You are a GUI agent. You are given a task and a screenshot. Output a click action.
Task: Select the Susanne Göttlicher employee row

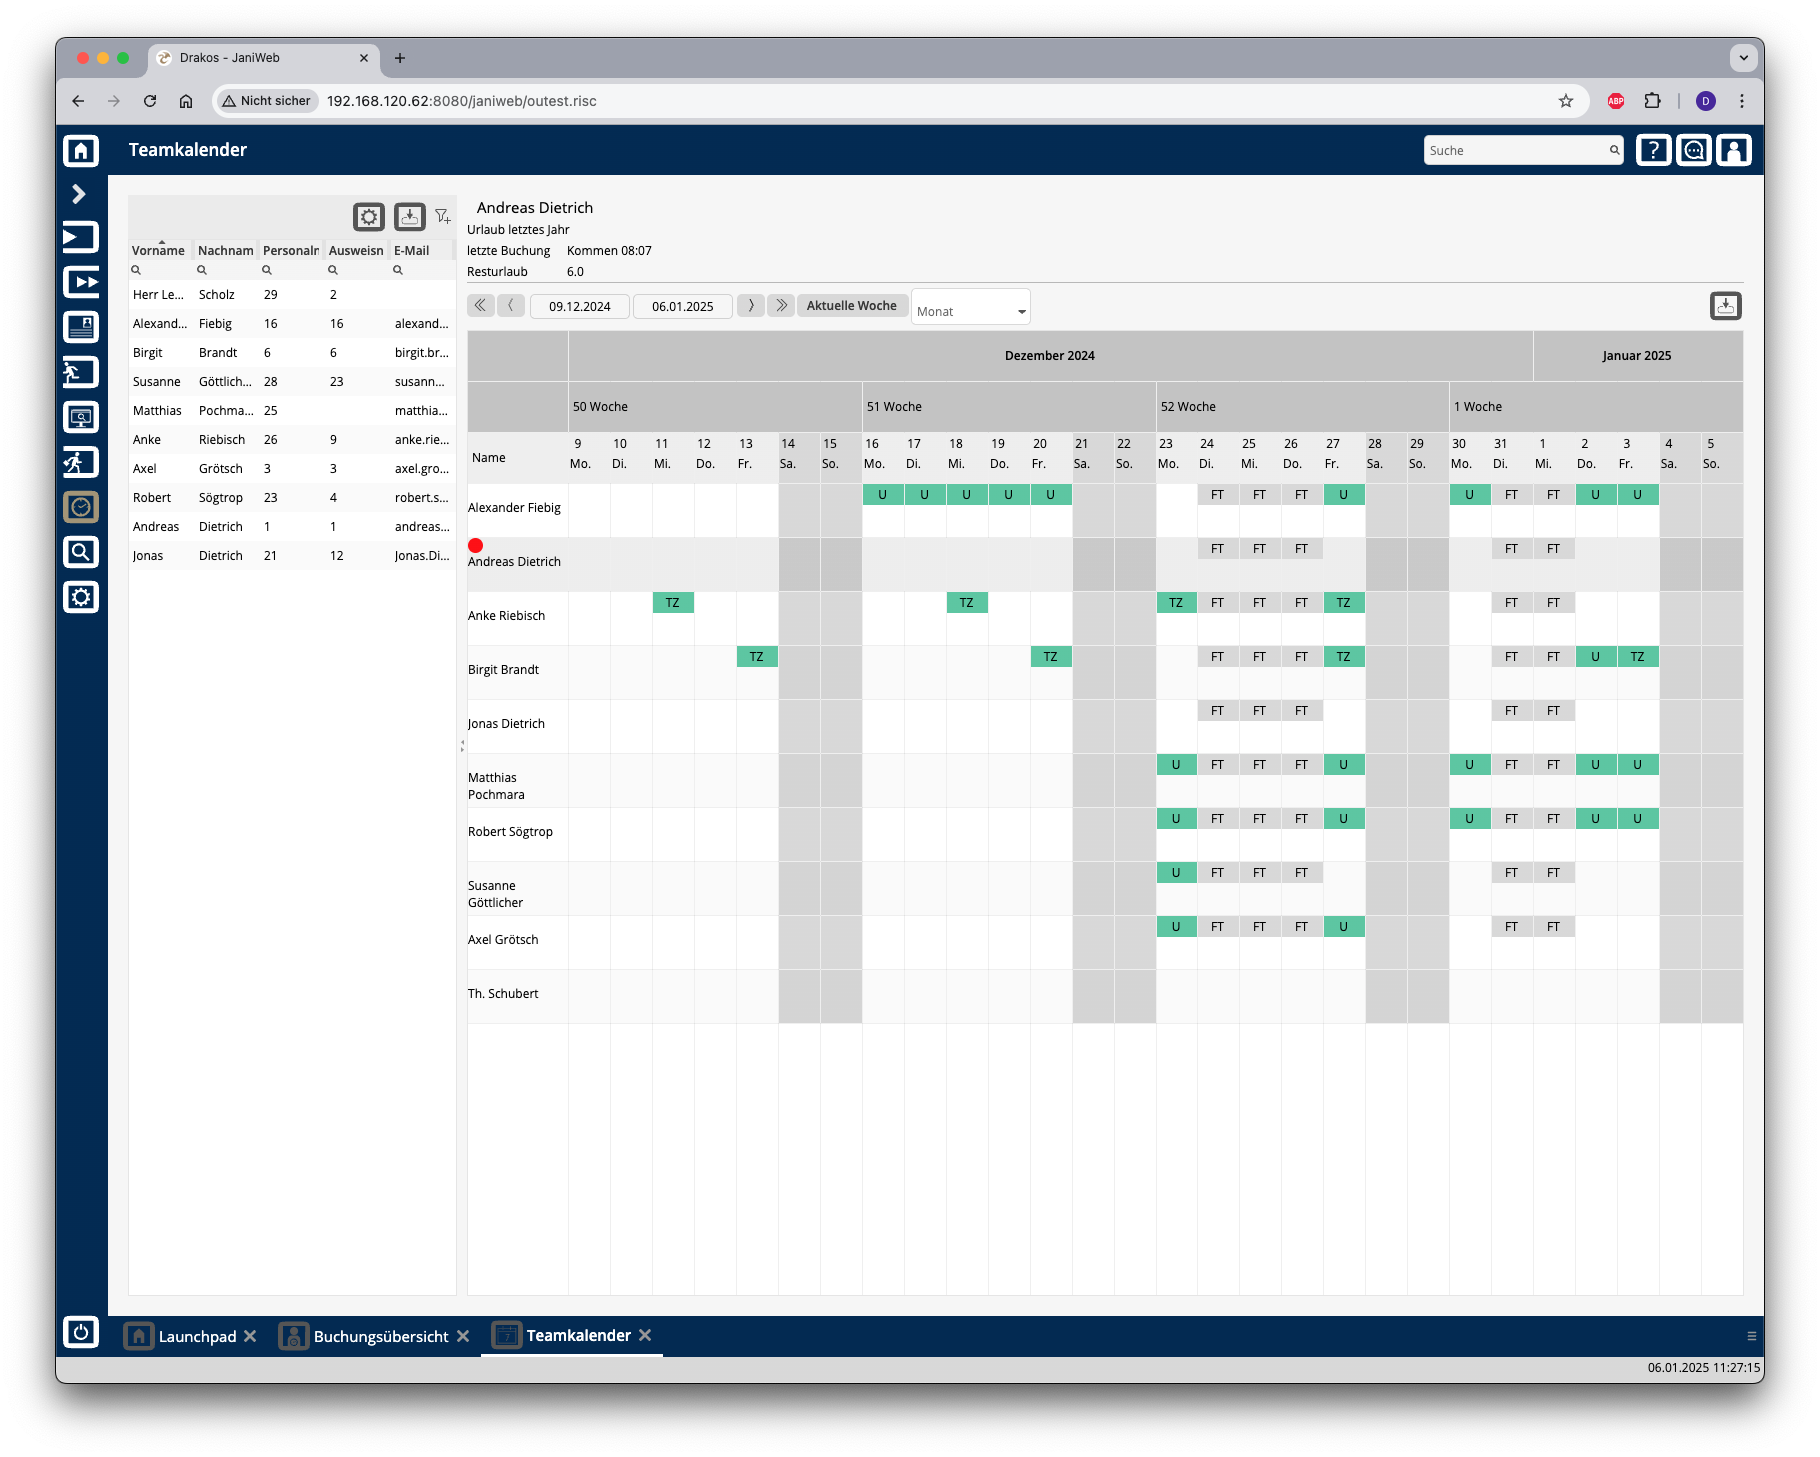[292, 381]
